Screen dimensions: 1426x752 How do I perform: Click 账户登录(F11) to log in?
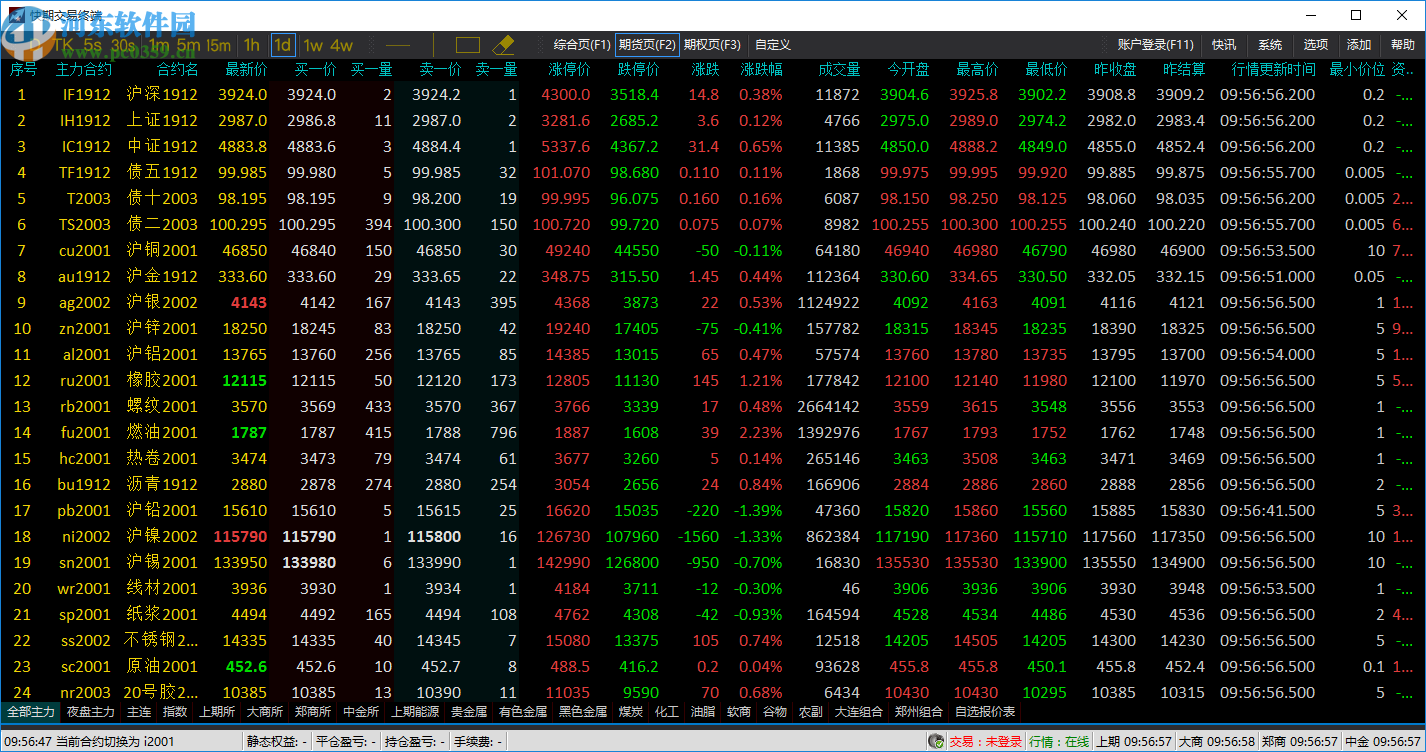(x=1156, y=45)
